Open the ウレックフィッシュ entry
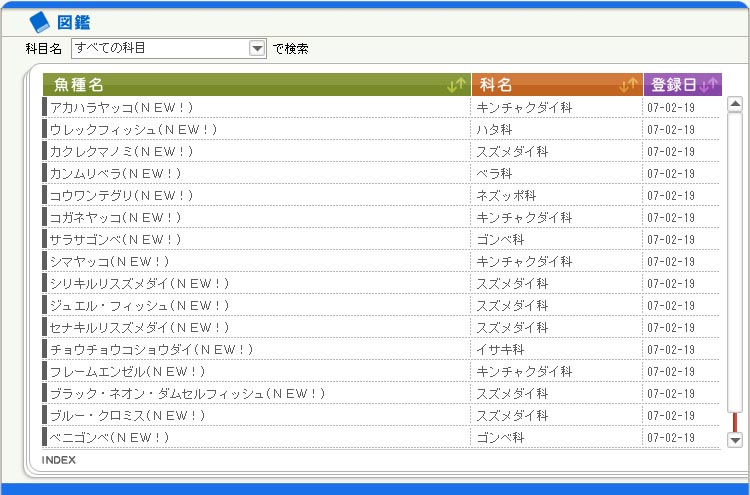The image size is (750, 495). click(x=134, y=129)
